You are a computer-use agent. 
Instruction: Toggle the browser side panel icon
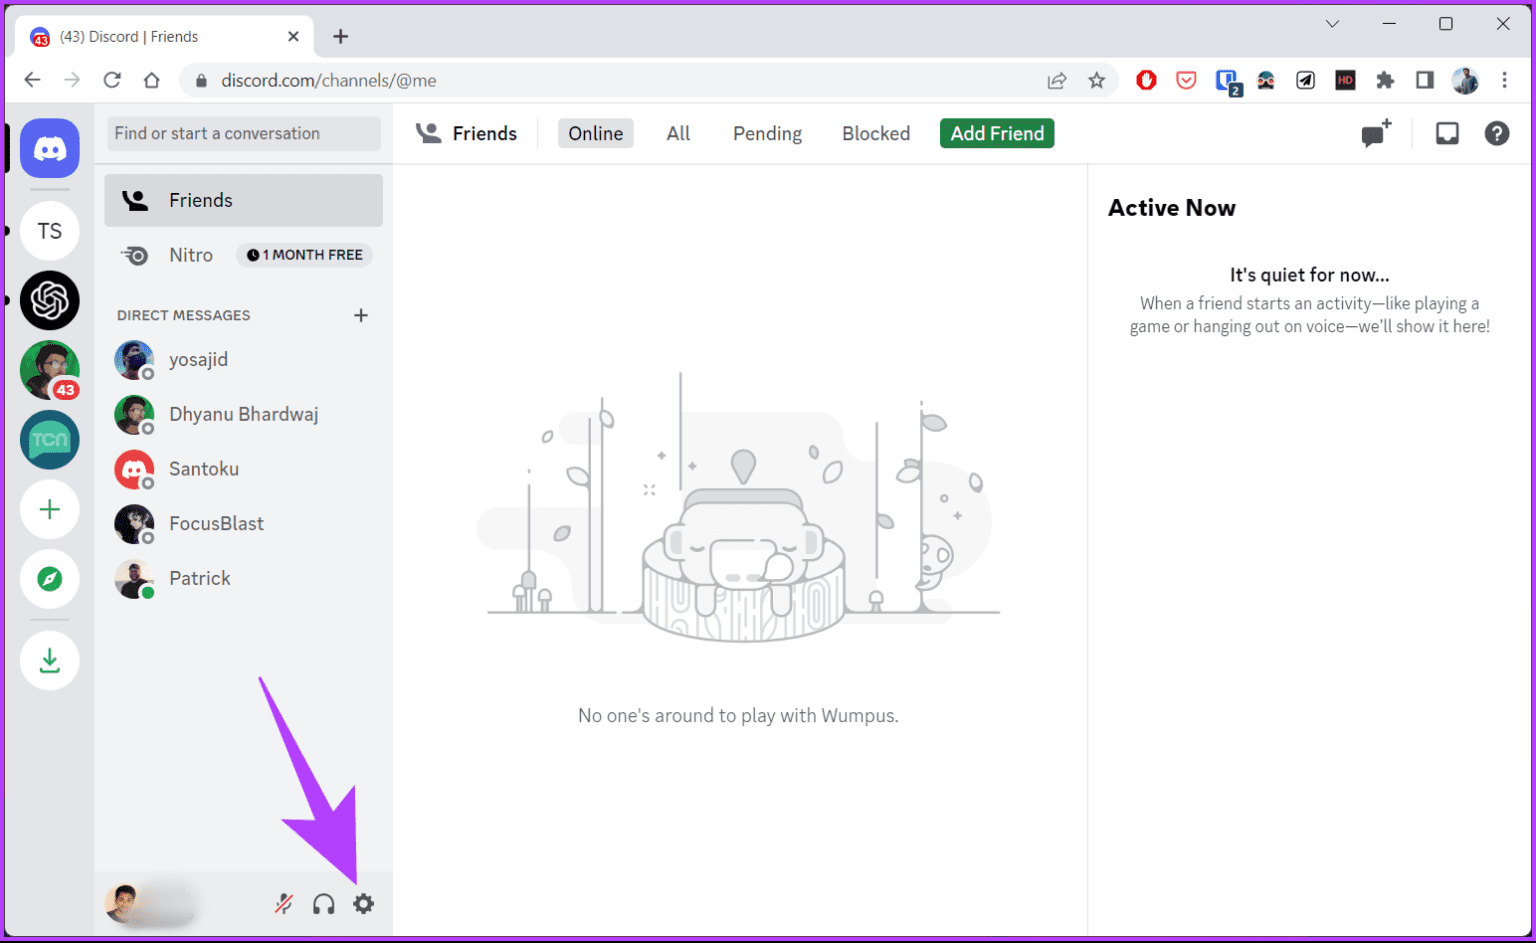[1425, 80]
